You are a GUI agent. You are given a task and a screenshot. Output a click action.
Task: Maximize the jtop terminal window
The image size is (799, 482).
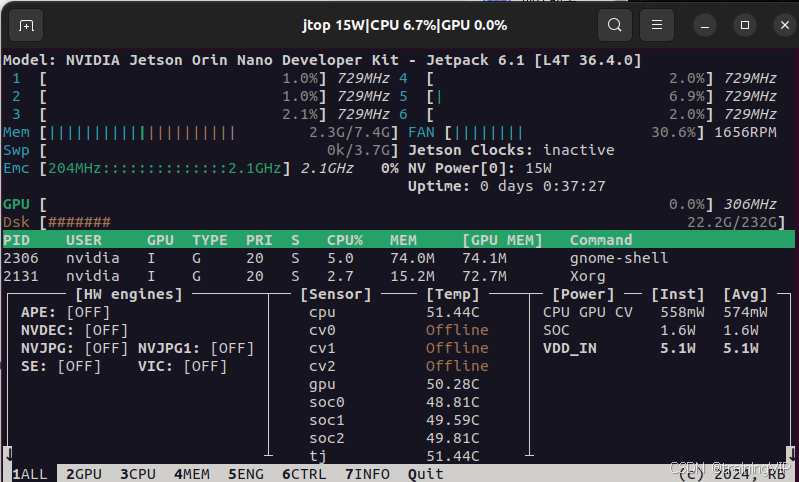point(744,25)
